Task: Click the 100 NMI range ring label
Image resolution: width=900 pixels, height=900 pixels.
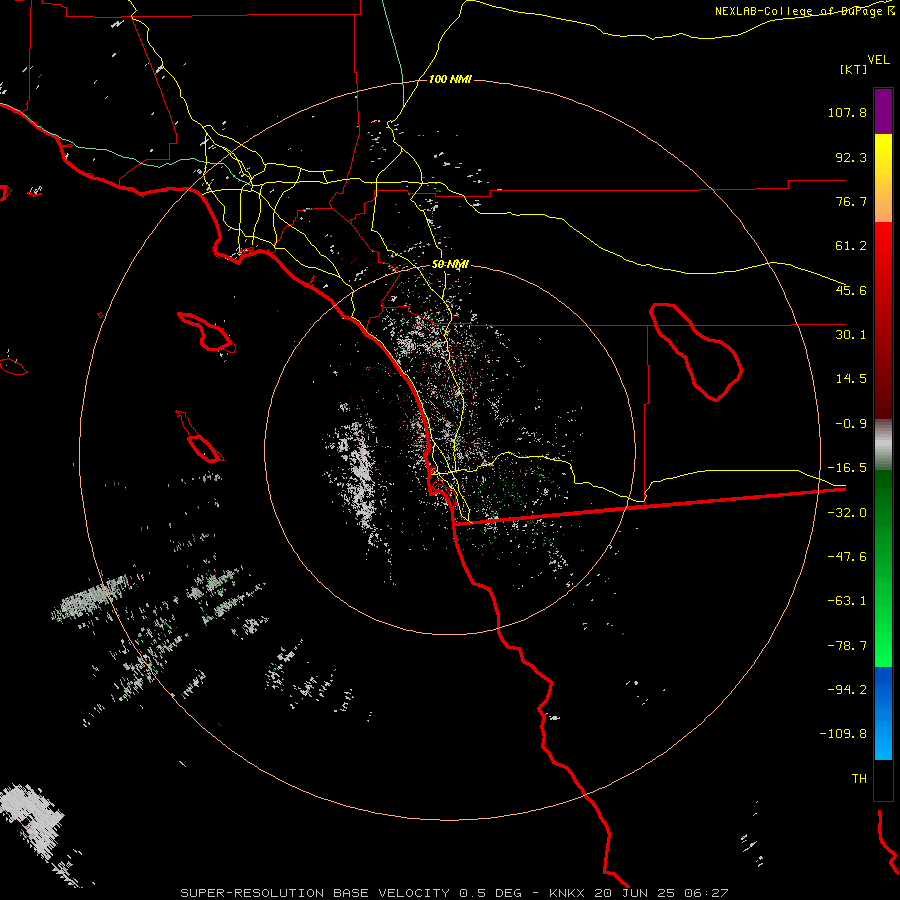Action: pos(450,79)
